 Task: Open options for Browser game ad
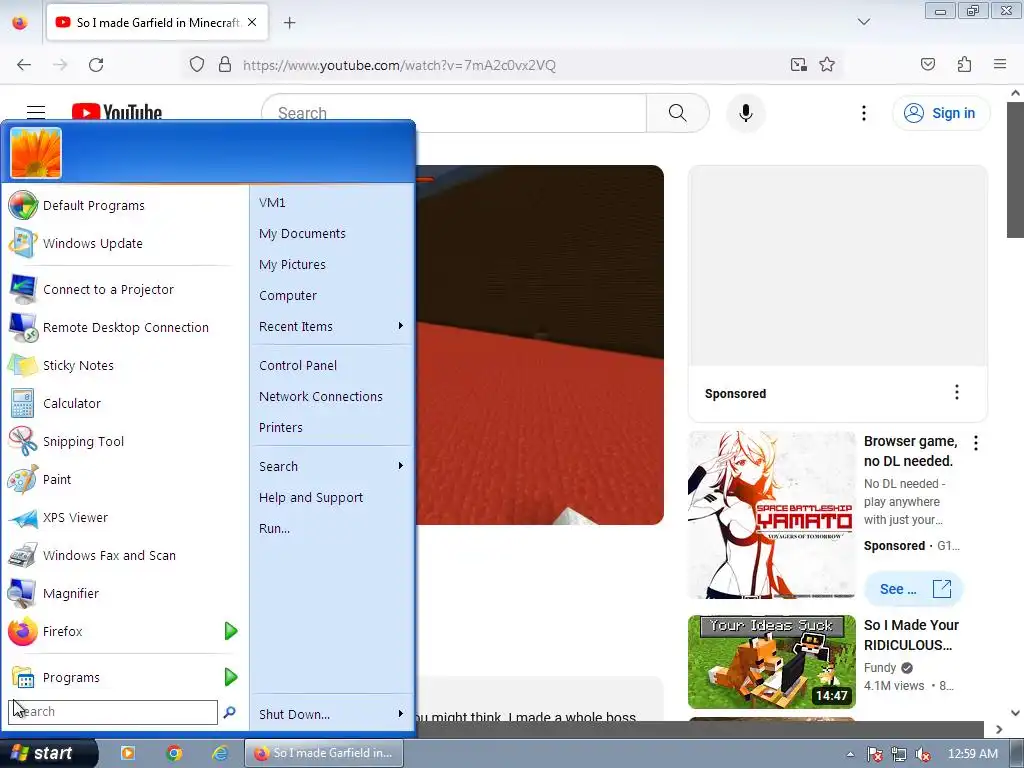coord(976,443)
